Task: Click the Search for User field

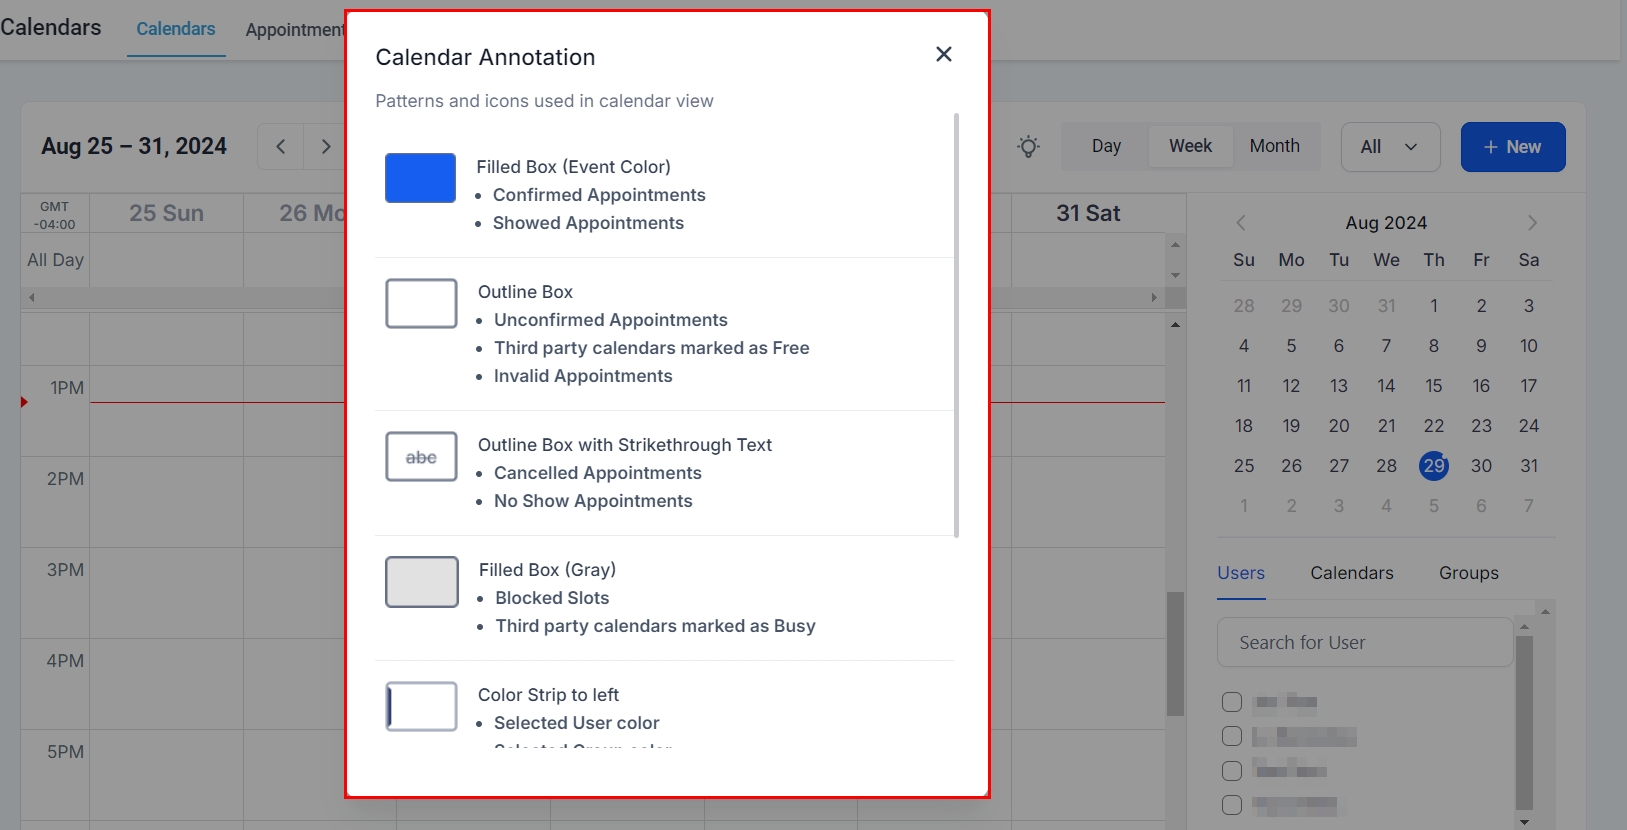Action: [1364, 643]
